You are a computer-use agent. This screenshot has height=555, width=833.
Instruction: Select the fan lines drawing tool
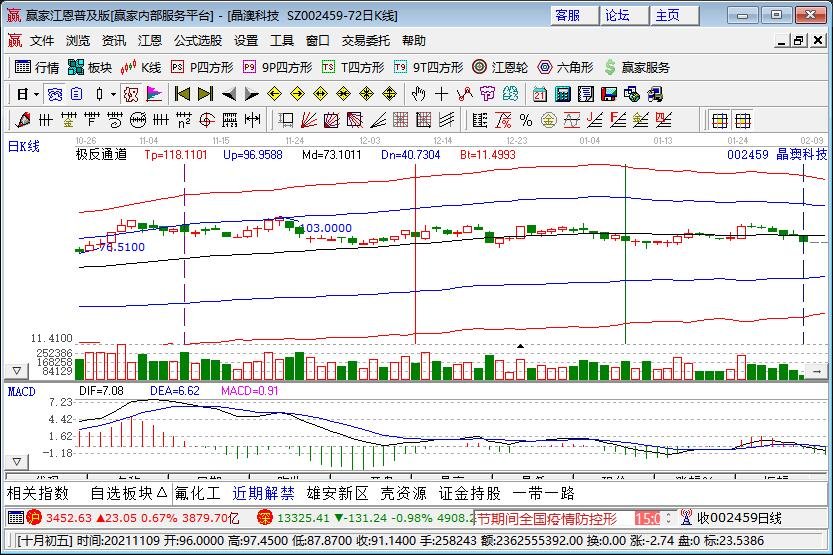click(309, 121)
